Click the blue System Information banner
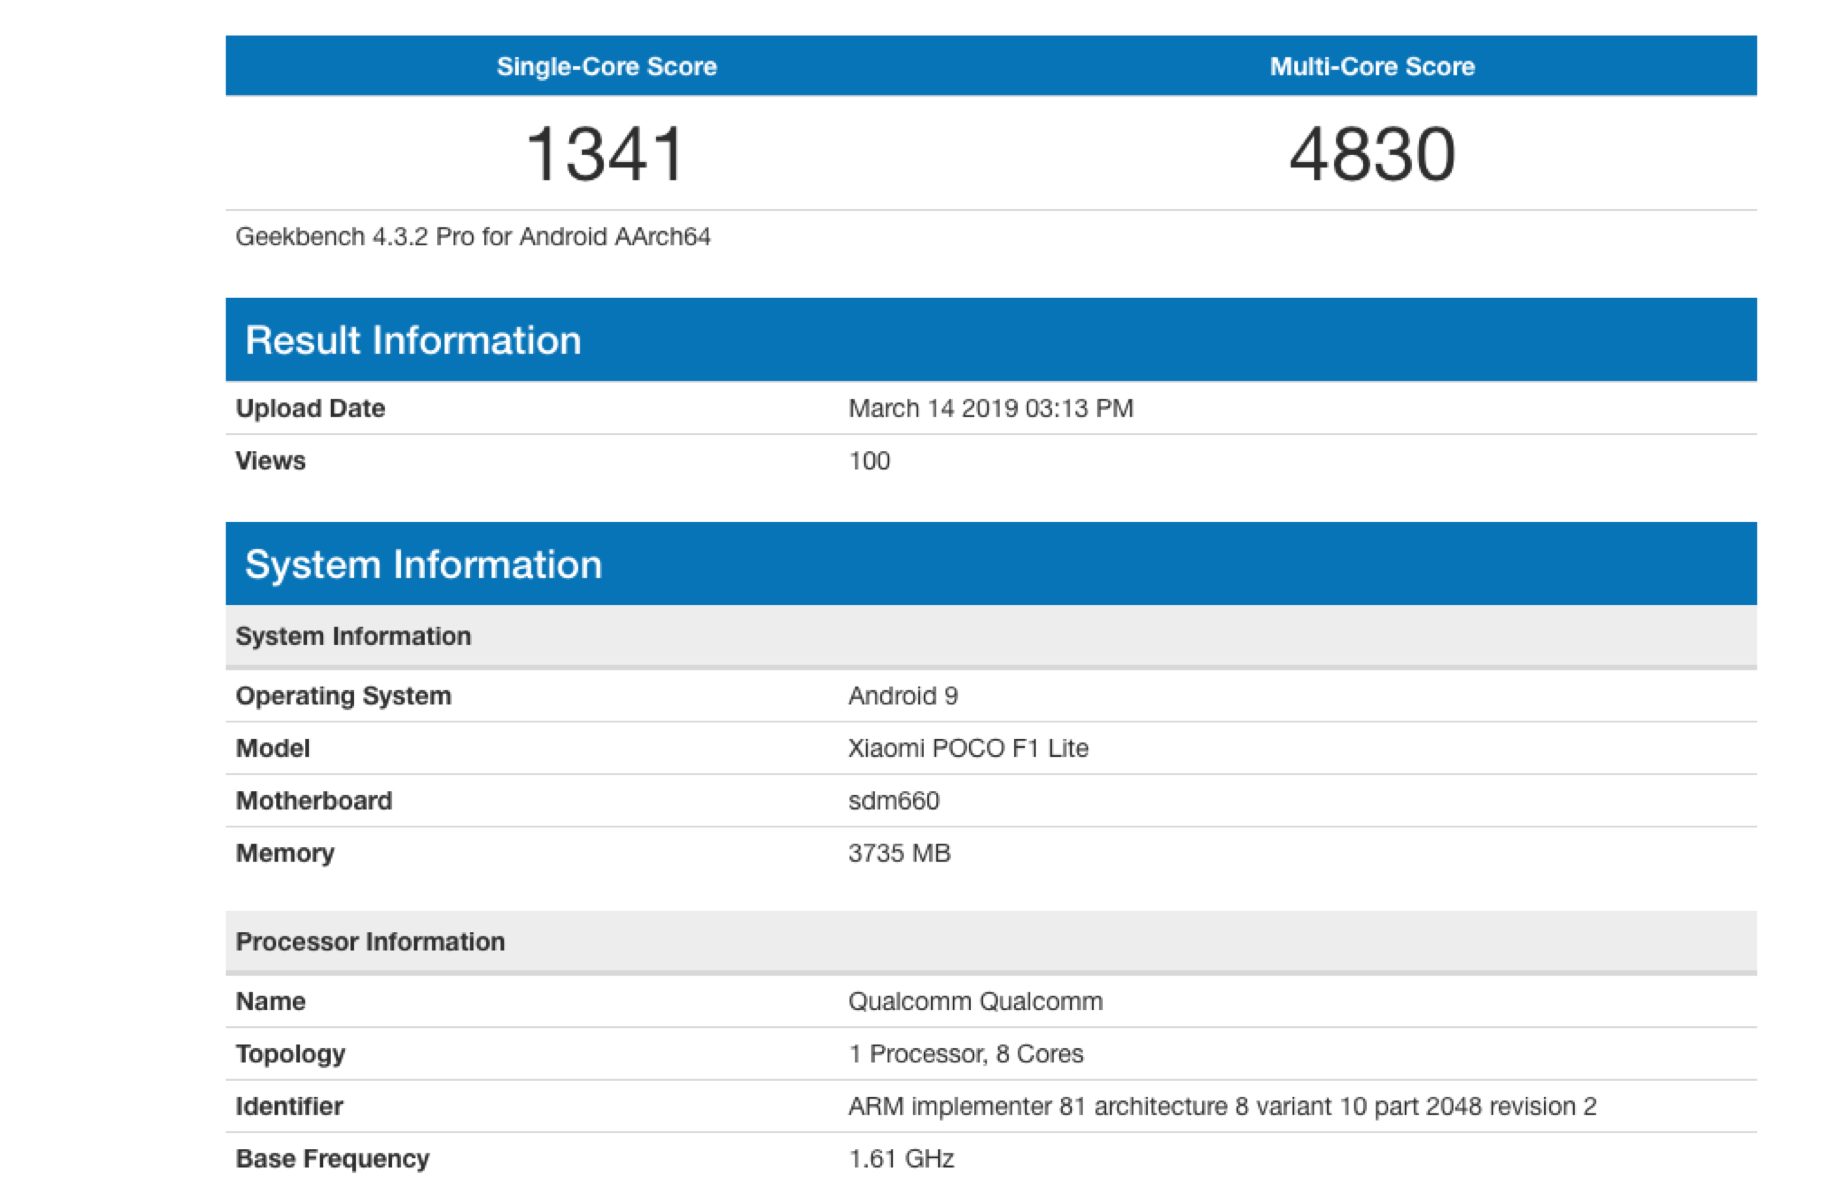This screenshot has height=1194, width=1832. (x=423, y=564)
